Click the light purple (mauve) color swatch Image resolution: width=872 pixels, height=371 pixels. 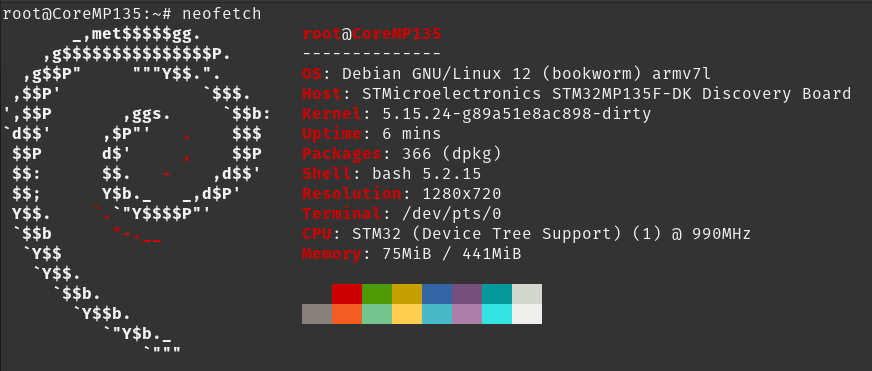pyautogui.click(x=467, y=314)
